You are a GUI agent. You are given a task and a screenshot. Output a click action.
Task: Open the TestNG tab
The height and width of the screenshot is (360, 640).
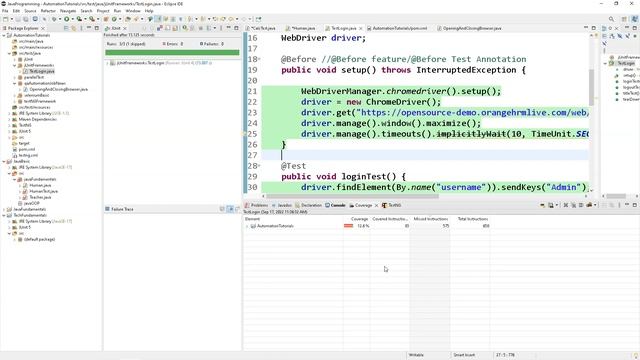pyautogui.click(x=391, y=205)
